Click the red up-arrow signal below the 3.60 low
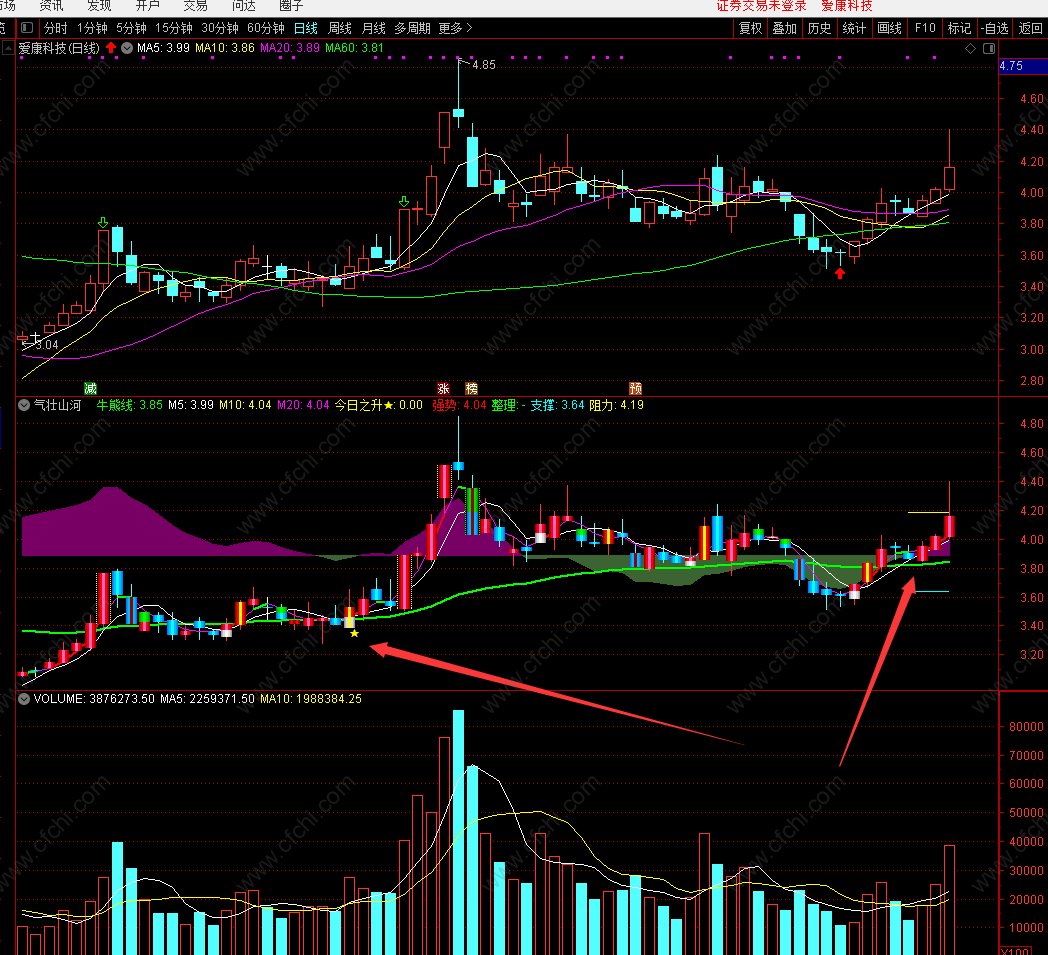This screenshot has width=1048, height=955. [840, 273]
